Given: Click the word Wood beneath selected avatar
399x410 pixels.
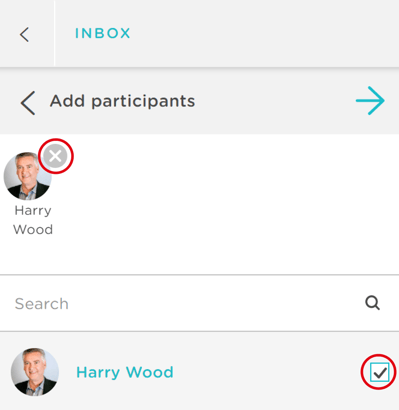Looking at the screenshot, I should pos(33,230).
